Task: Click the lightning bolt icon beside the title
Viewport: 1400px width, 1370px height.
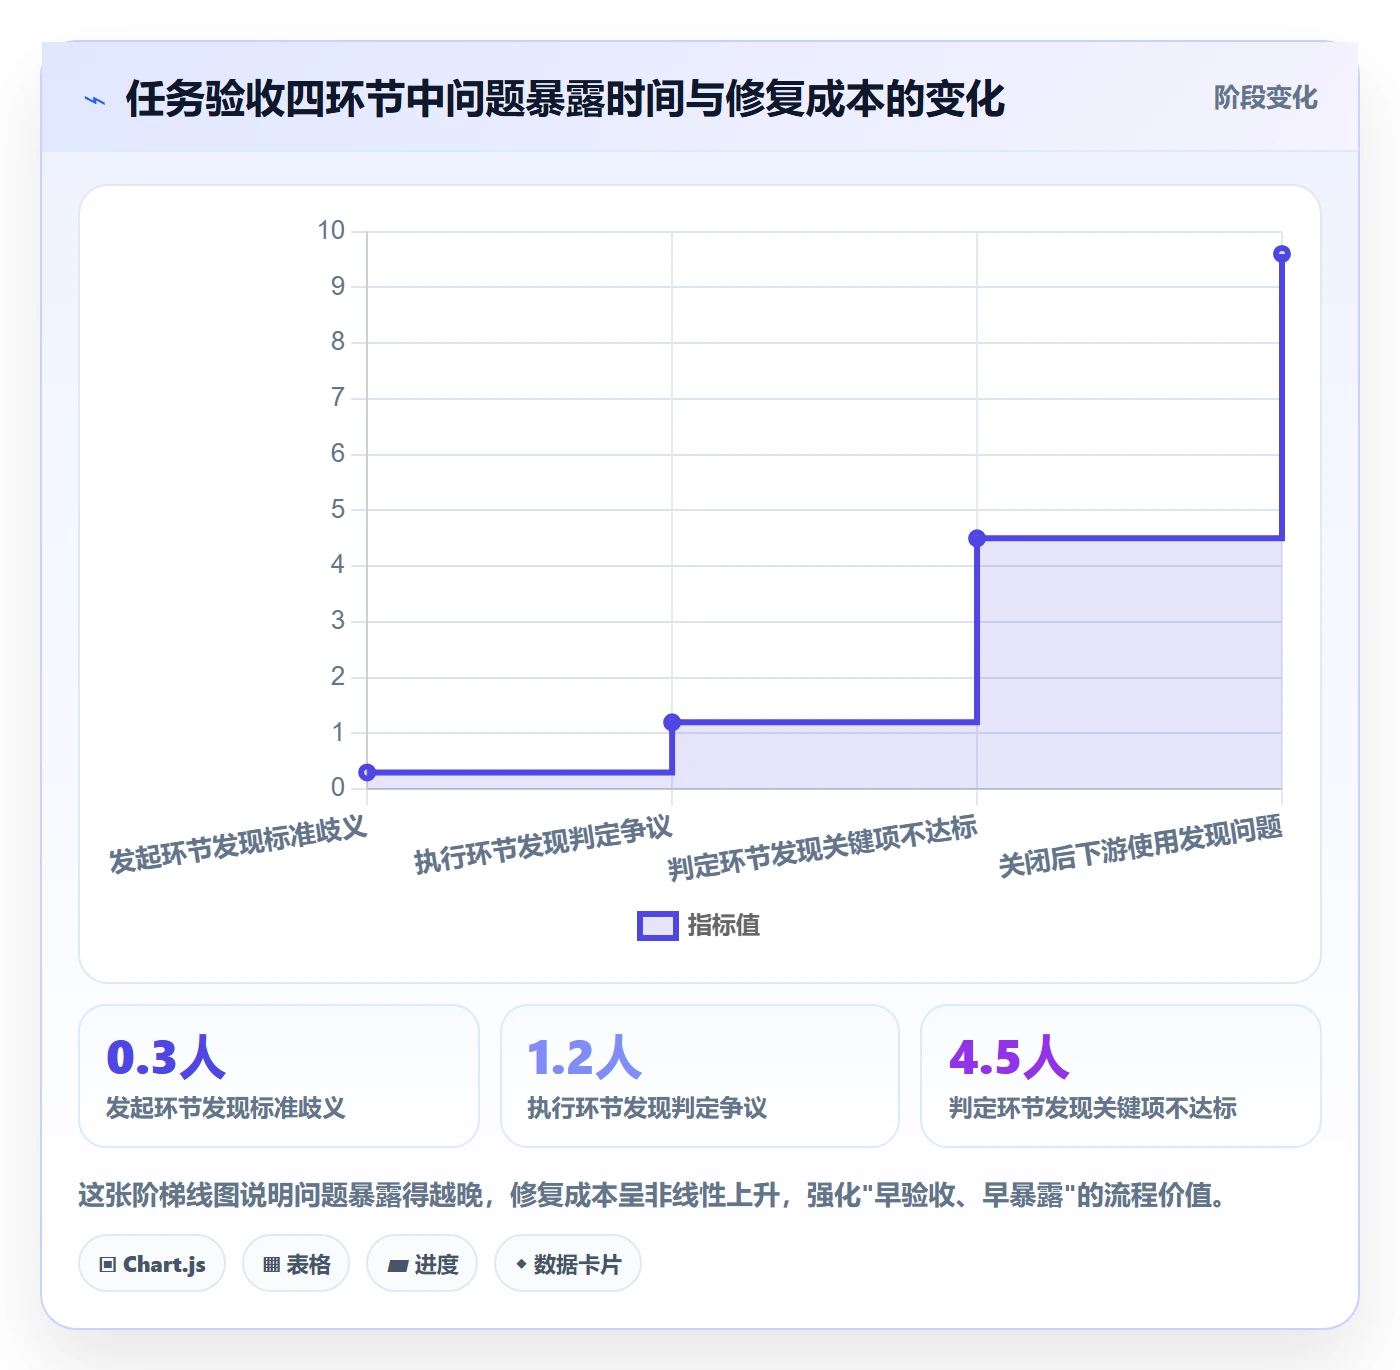Action: (x=95, y=100)
